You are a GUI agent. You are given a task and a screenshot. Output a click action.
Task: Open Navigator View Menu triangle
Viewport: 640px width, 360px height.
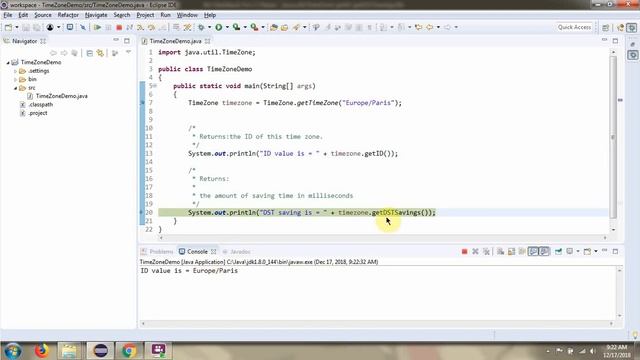tap(128, 53)
